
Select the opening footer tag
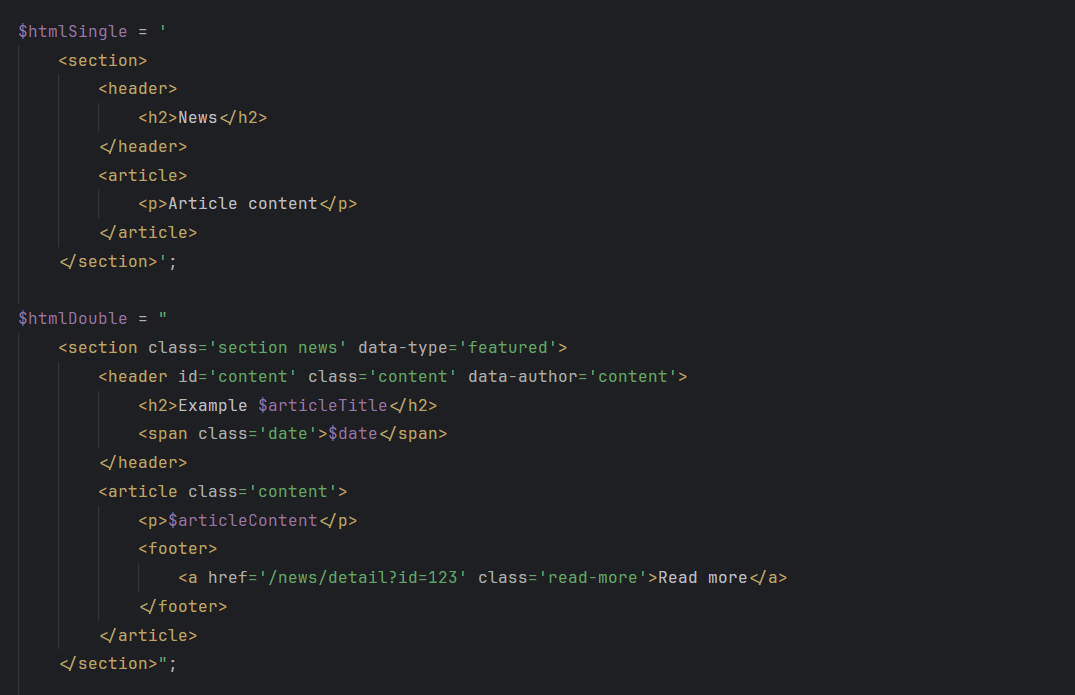tap(178, 548)
